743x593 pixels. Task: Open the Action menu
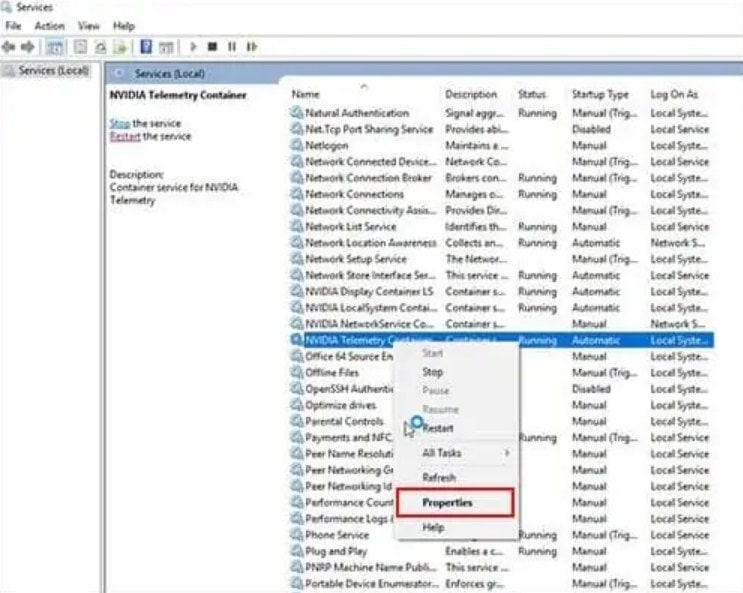point(49,25)
